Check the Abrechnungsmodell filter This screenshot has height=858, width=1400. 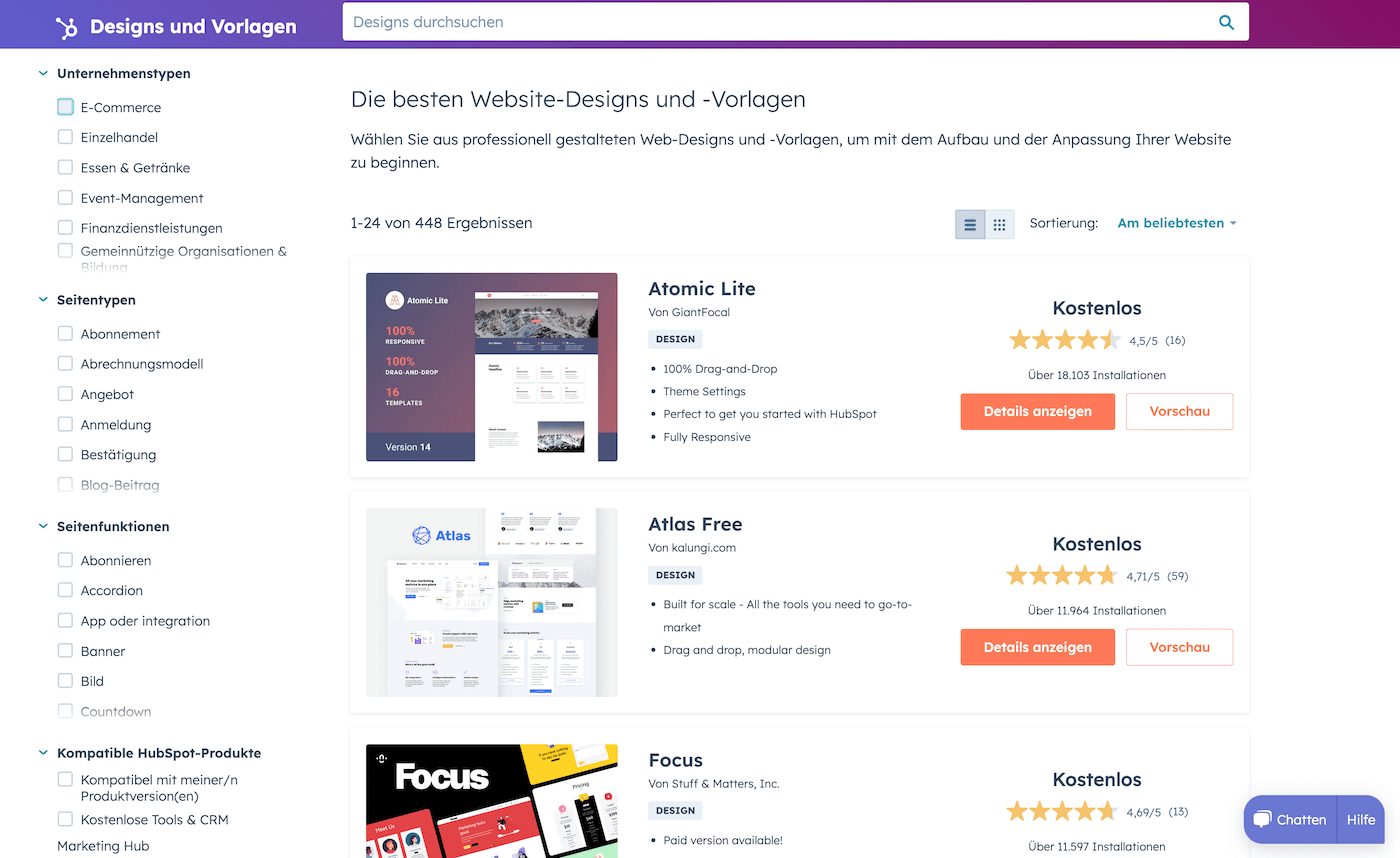(x=65, y=364)
